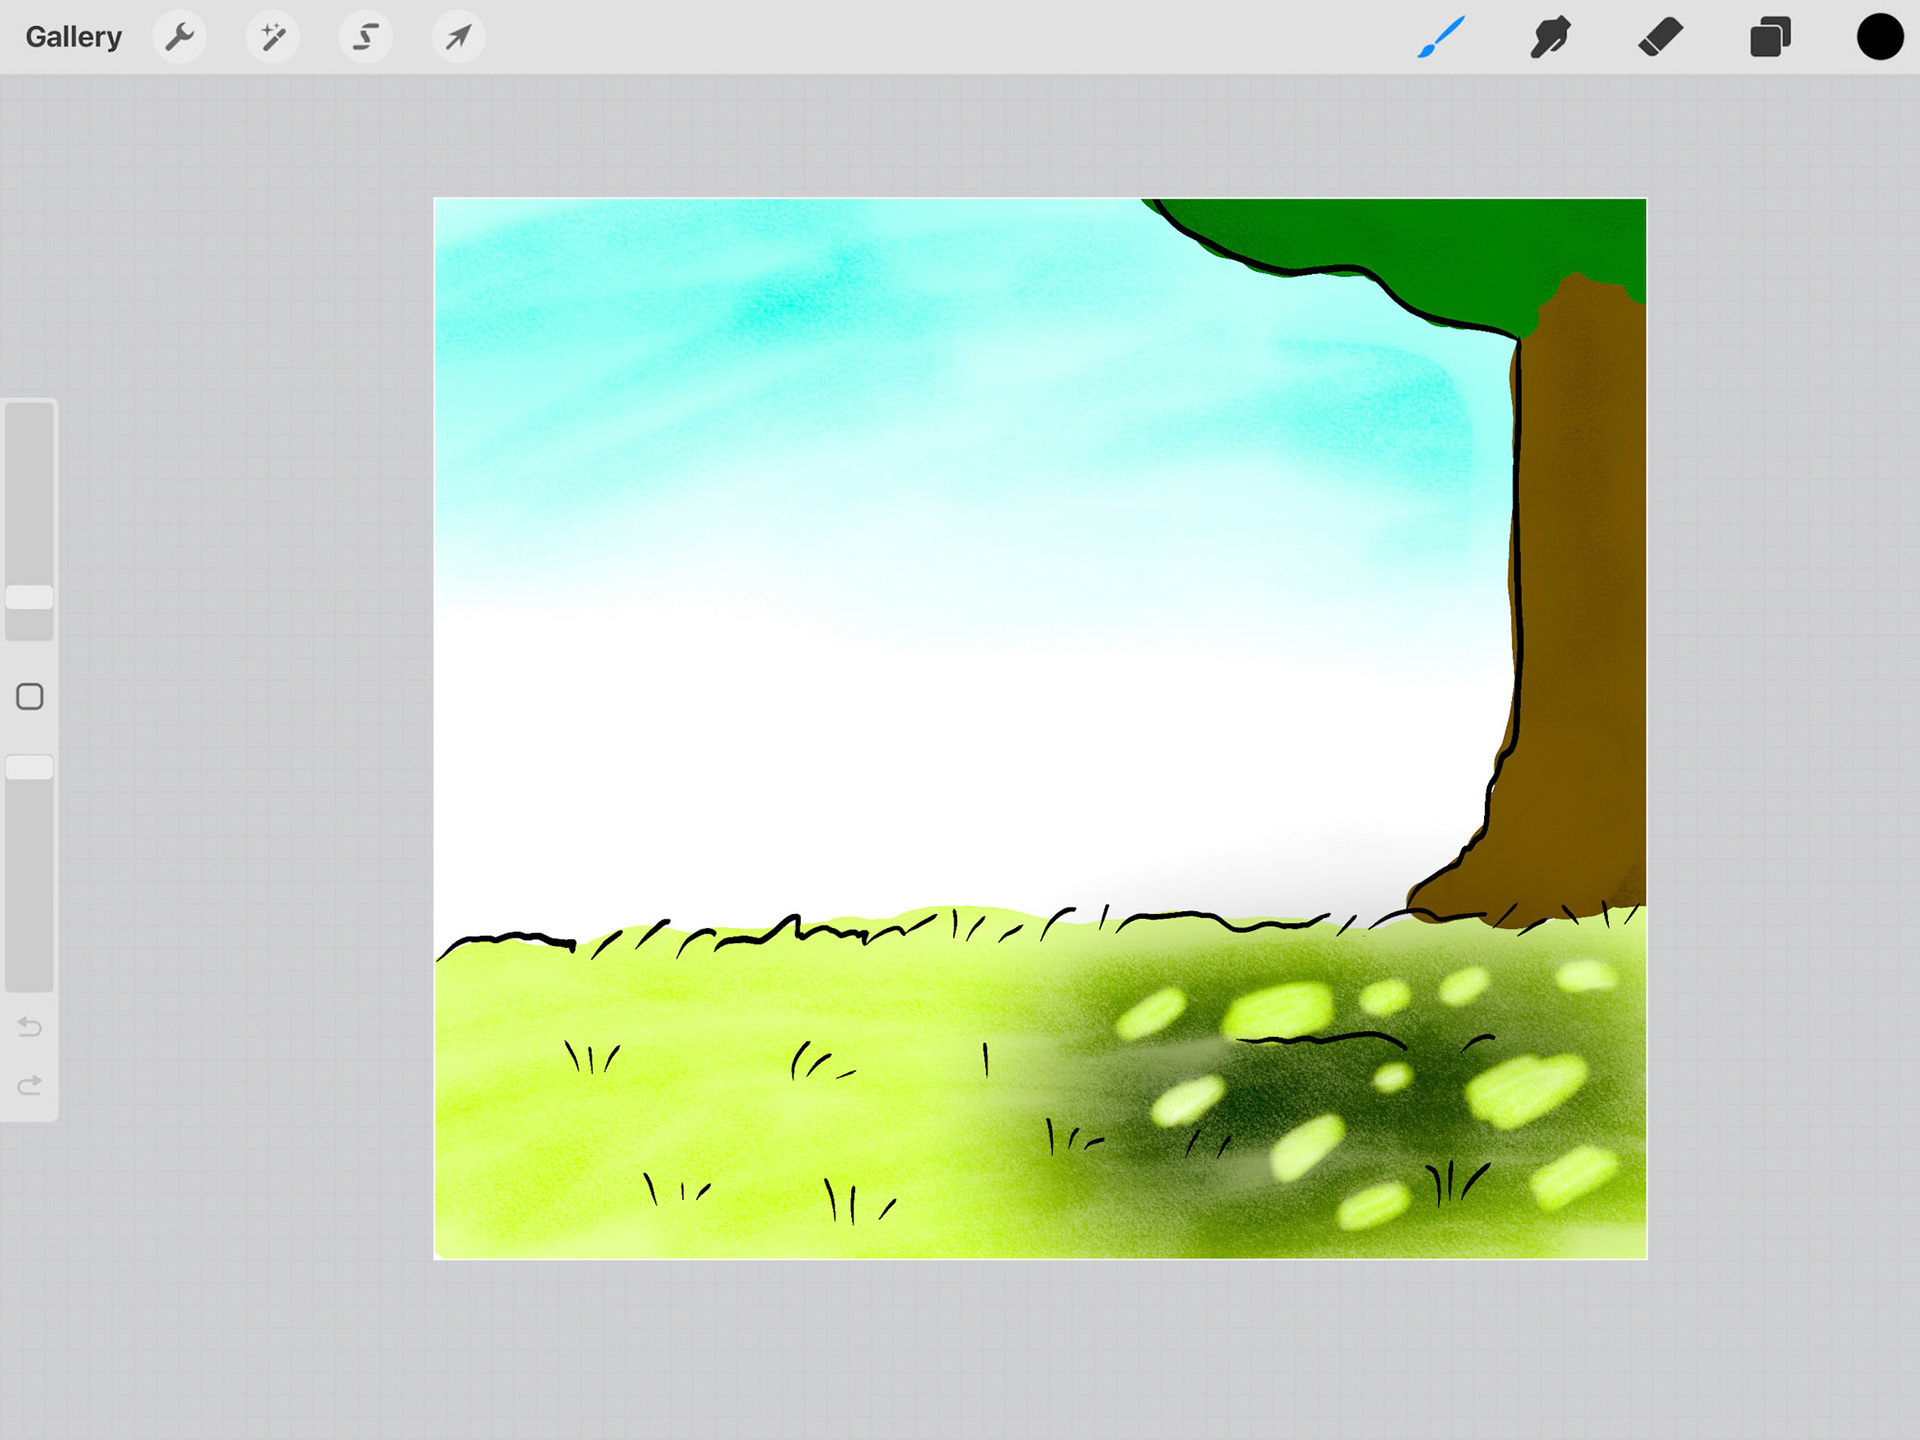Select the Eraser tool
Image resolution: width=1920 pixels, height=1440 pixels.
pyautogui.click(x=1660, y=38)
